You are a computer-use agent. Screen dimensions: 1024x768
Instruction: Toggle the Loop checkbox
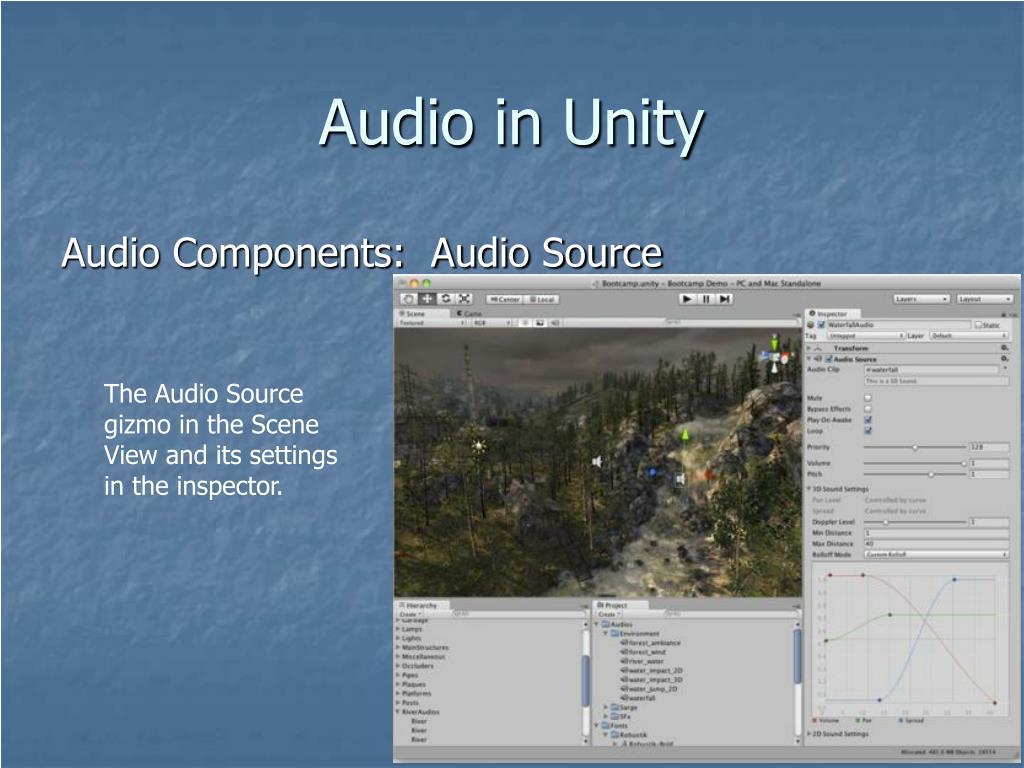[x=868, y=431]
